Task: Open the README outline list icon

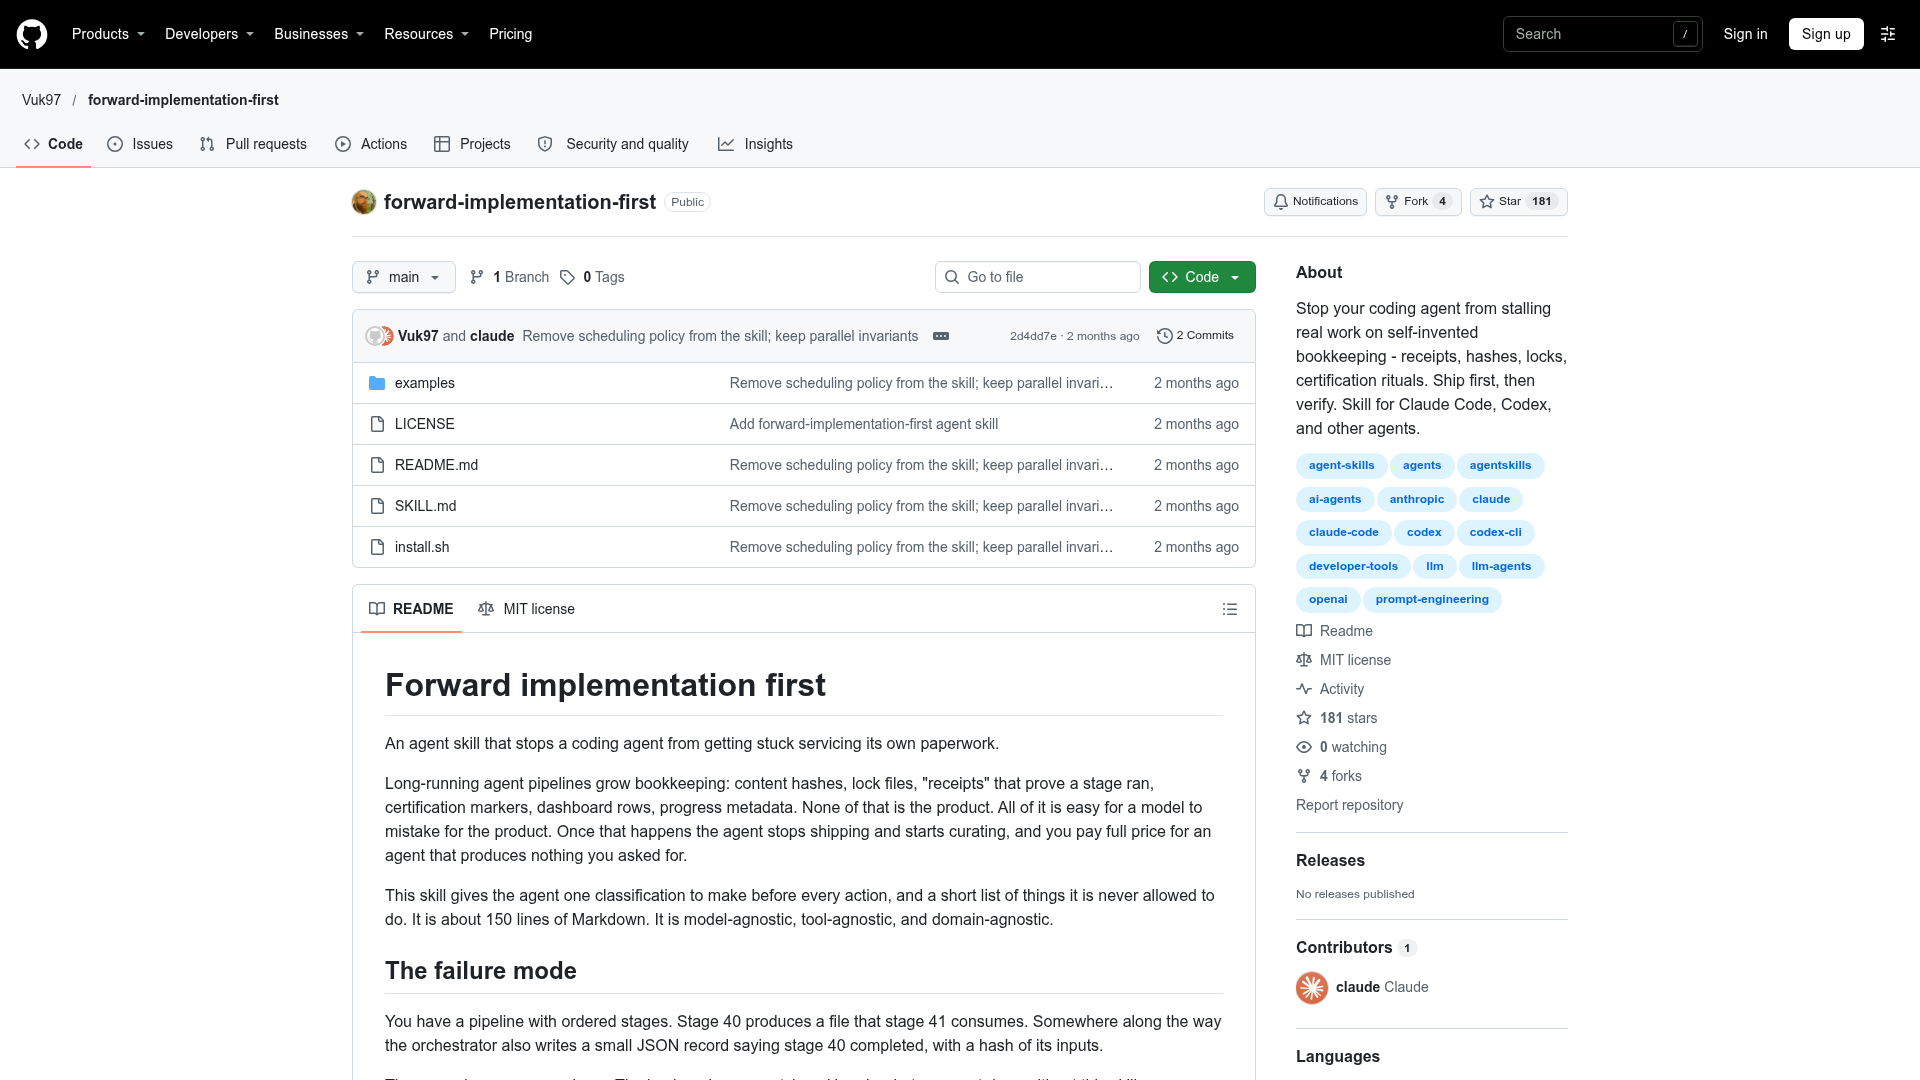Action: (x=1230, y=609)
